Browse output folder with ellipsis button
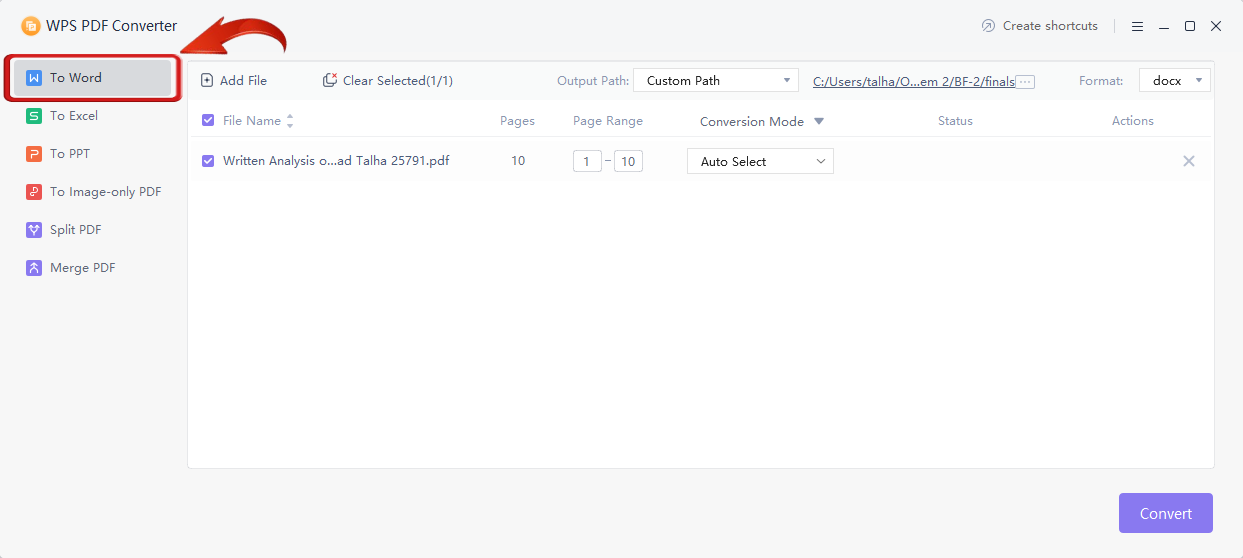This screenshot has width=1243, height=558. click(1025, 82)
